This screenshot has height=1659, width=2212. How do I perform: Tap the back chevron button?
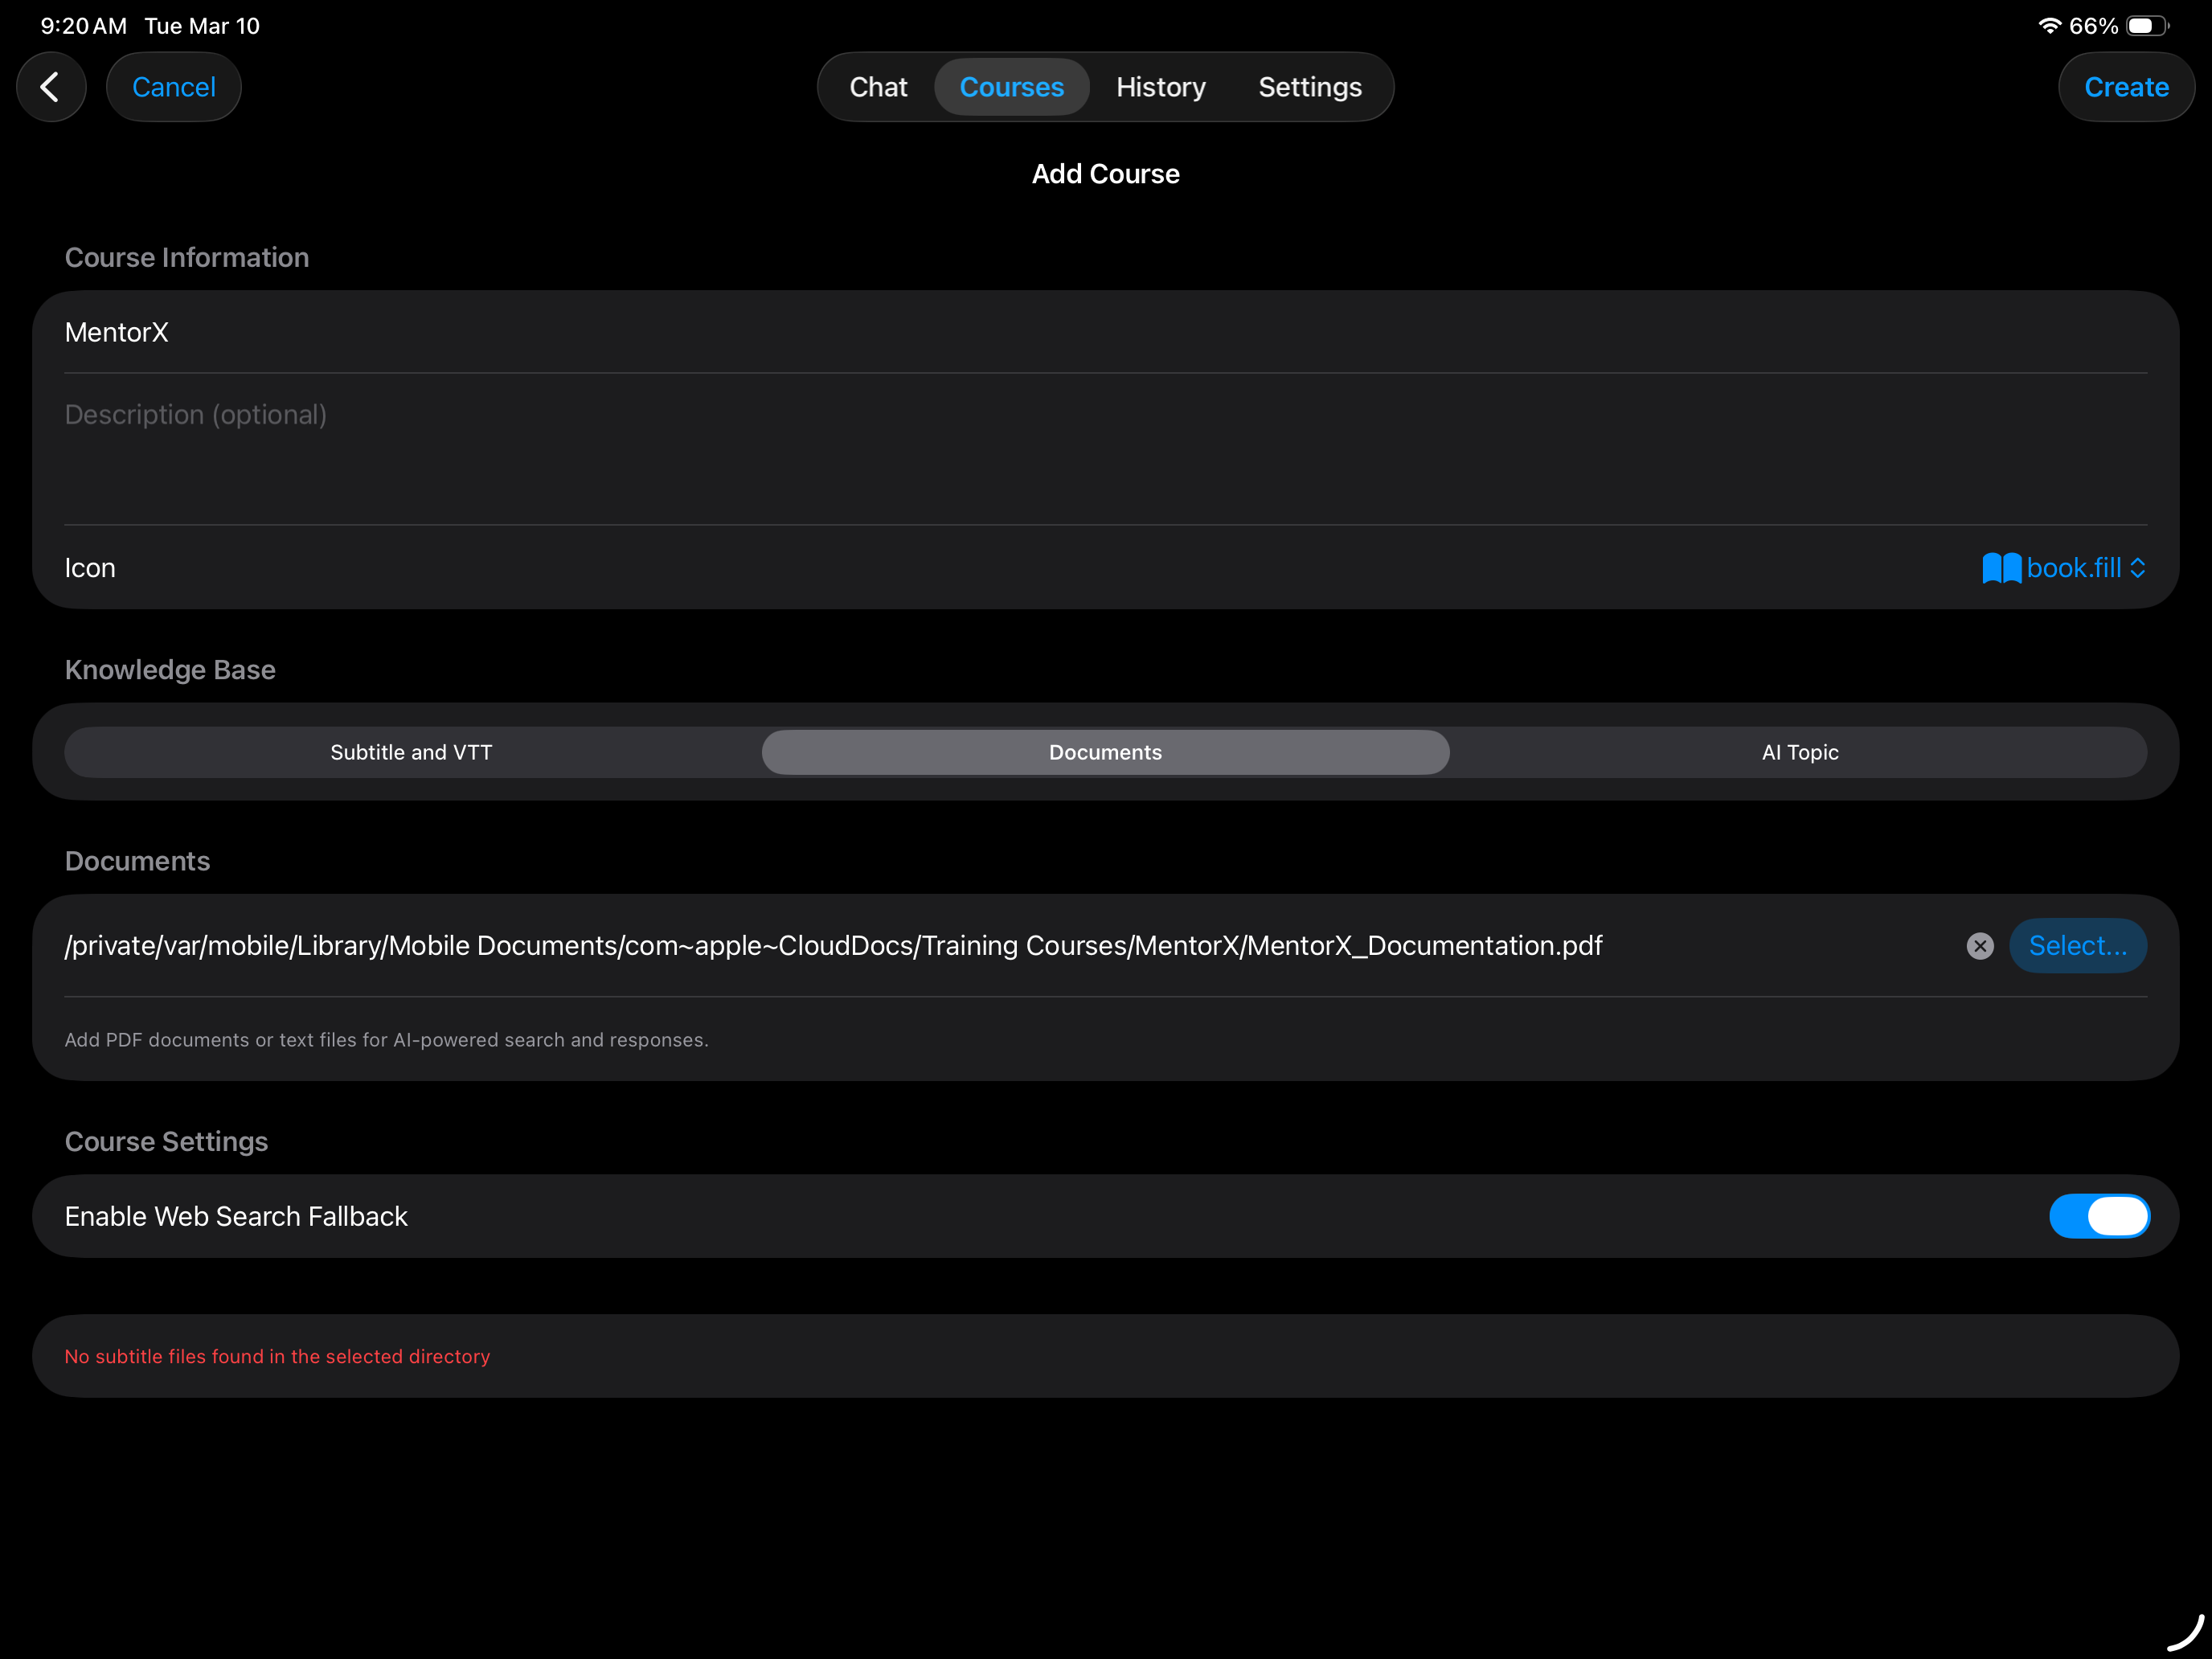point(50,87)
